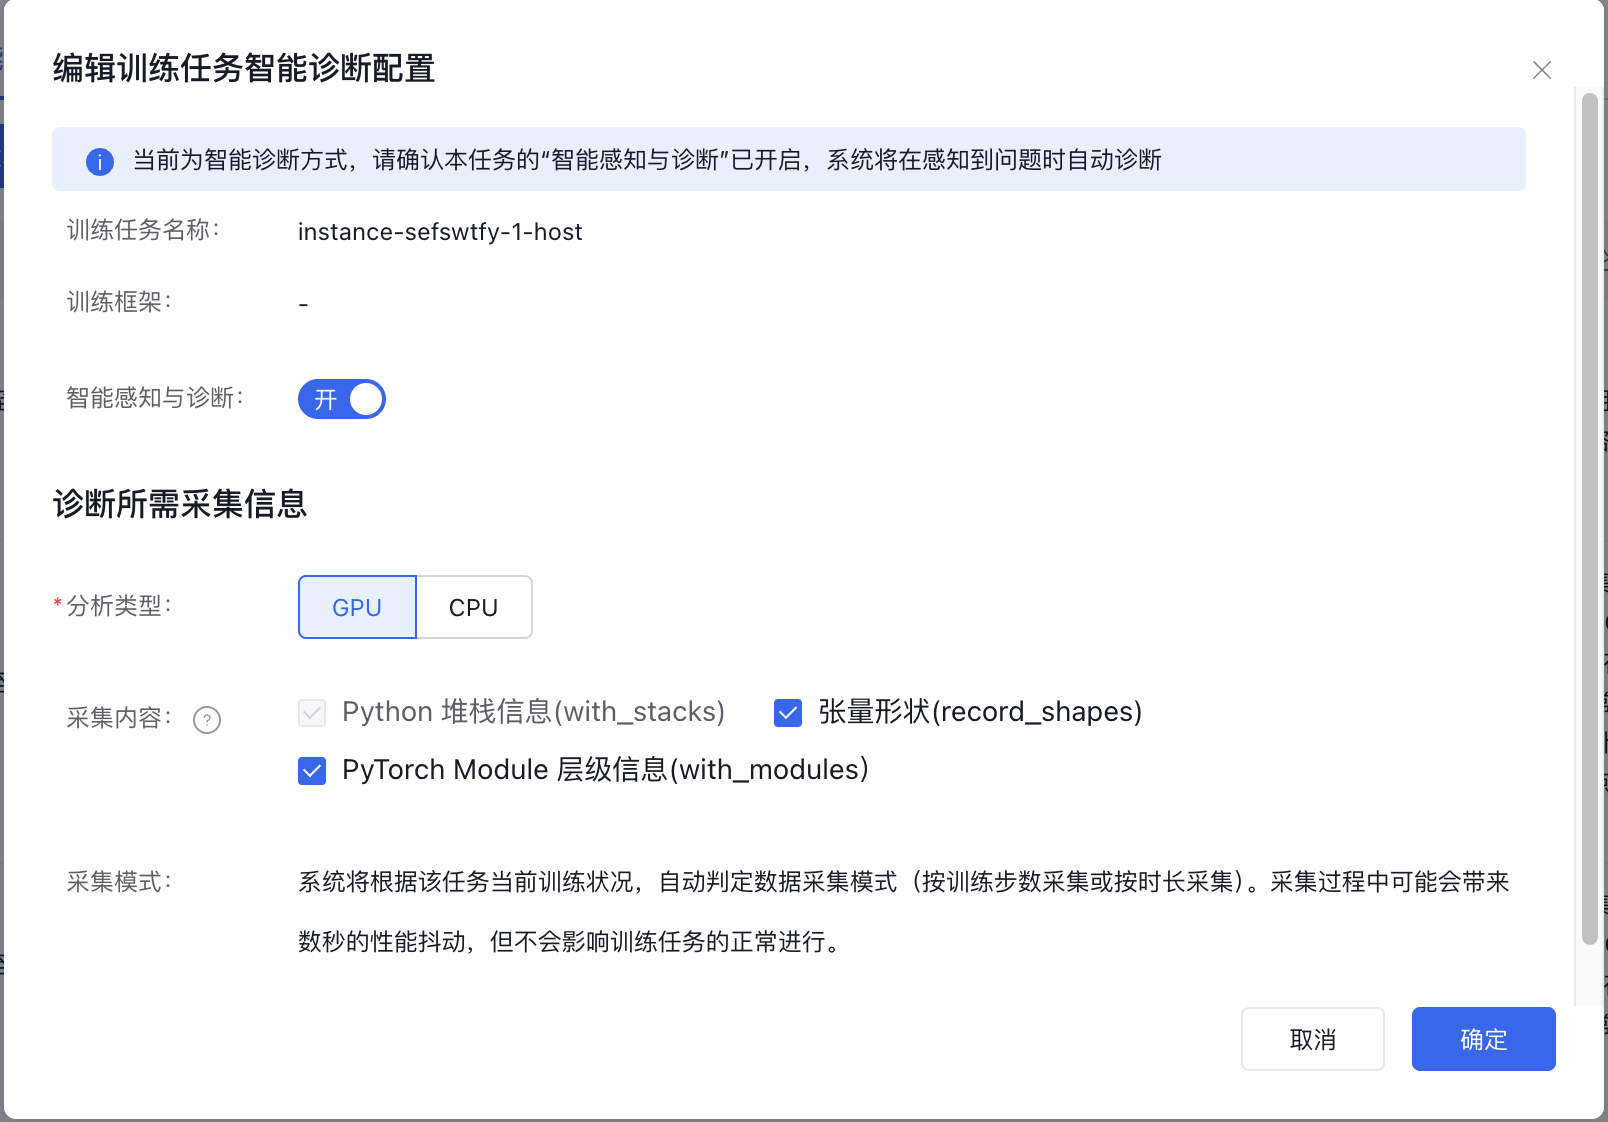1608x1122 pixels.
Task: Click the blue info icon in banner
Action: [x=100, y=161]
